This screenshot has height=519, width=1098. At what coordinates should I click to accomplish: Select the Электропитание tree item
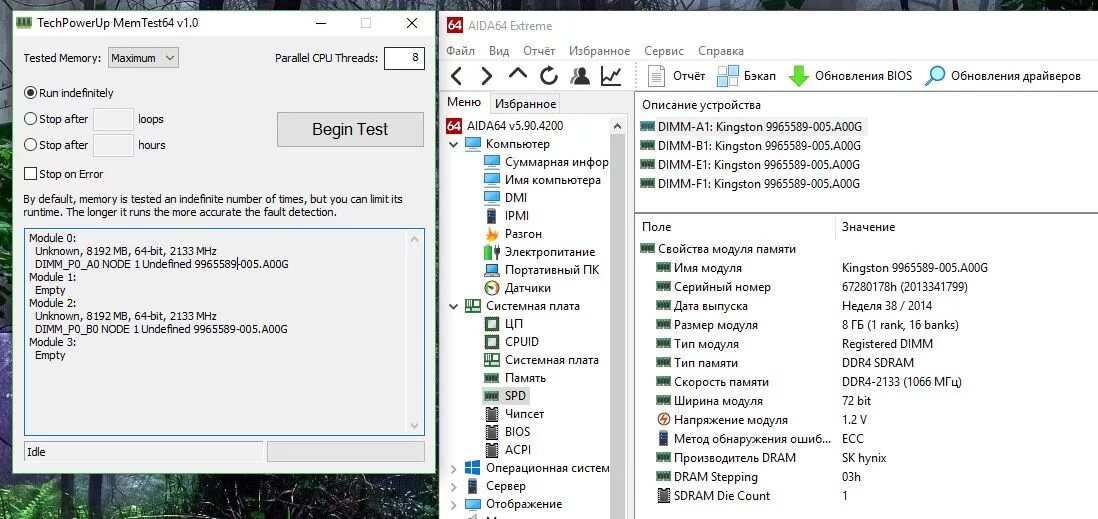coord(540,252)
